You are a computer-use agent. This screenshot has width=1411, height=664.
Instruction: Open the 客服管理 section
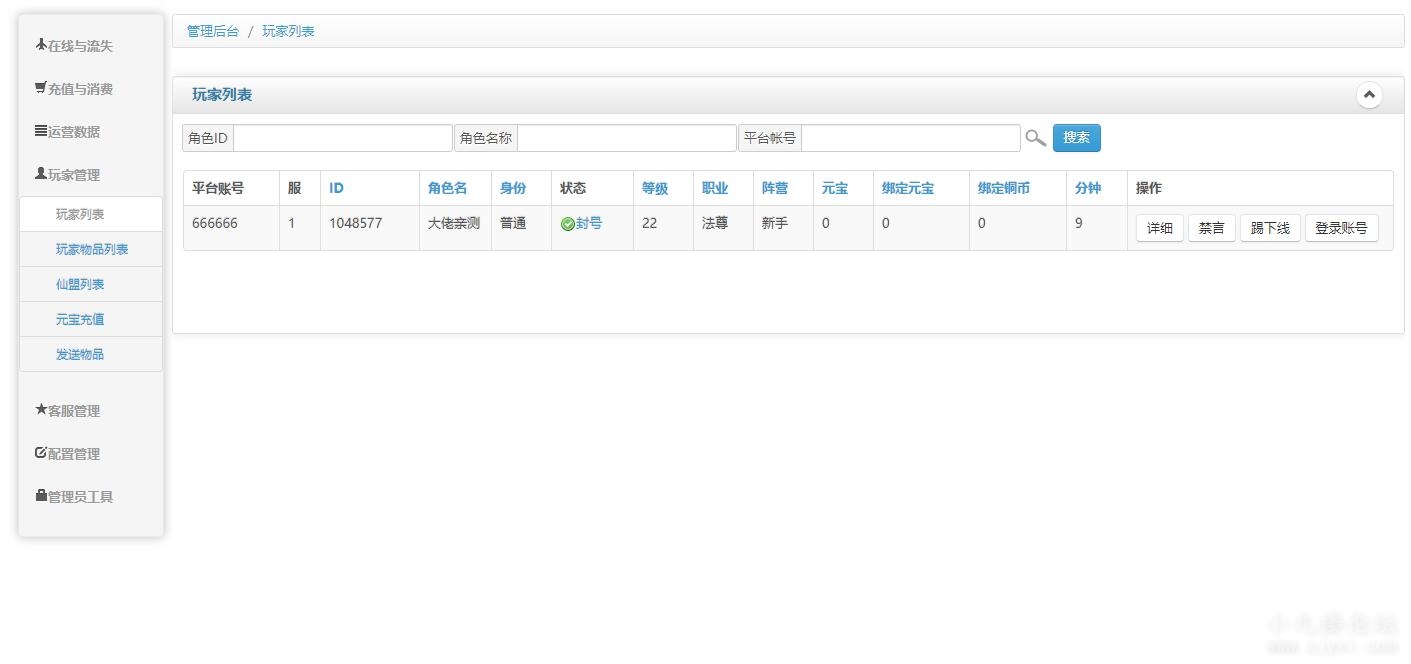[x=68, y=411]
